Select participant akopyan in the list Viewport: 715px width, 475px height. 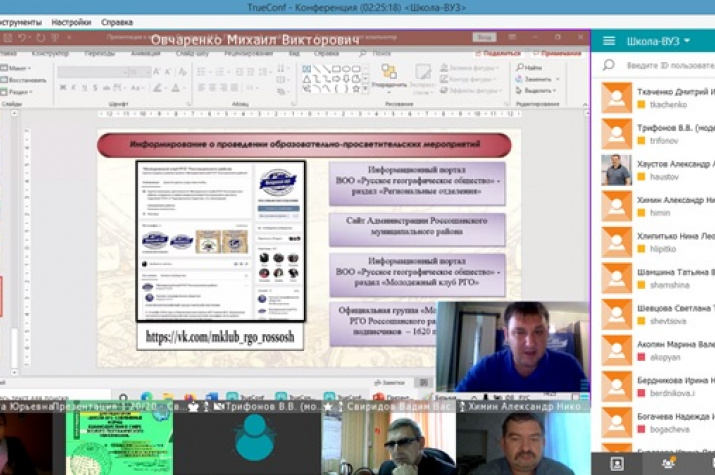(658, 350)
